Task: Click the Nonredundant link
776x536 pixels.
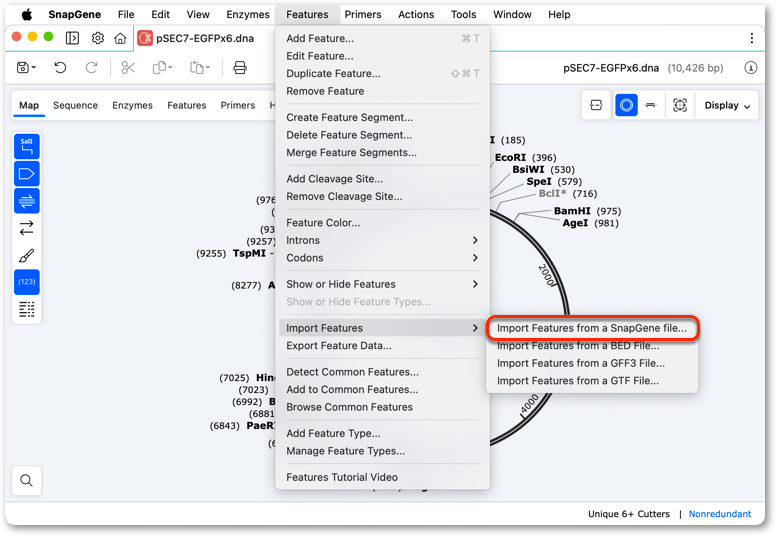Action: pos(720,514)
